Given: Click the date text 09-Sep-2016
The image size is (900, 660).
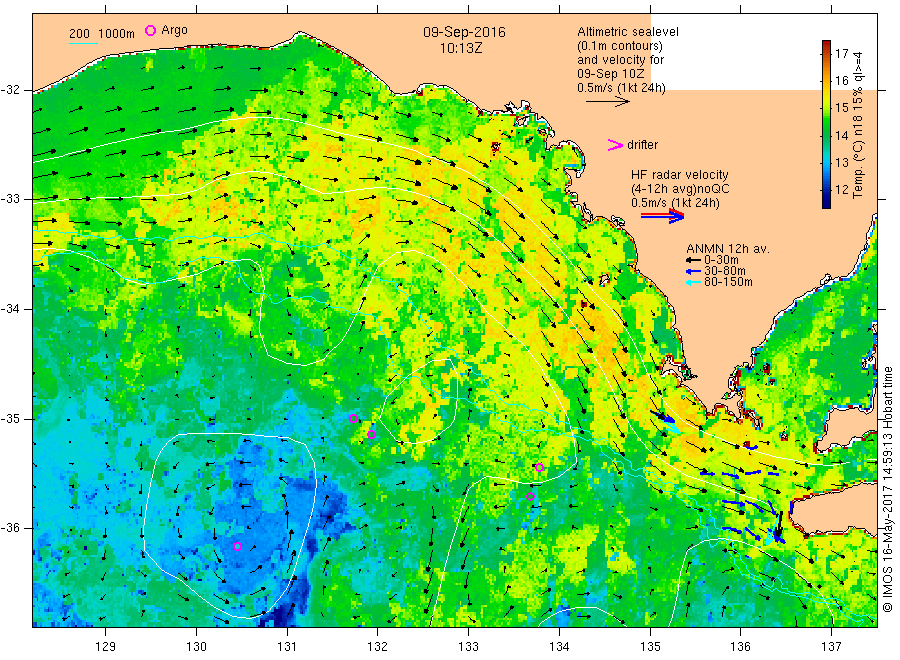Looking at the screenshot, I should [464, 32].
